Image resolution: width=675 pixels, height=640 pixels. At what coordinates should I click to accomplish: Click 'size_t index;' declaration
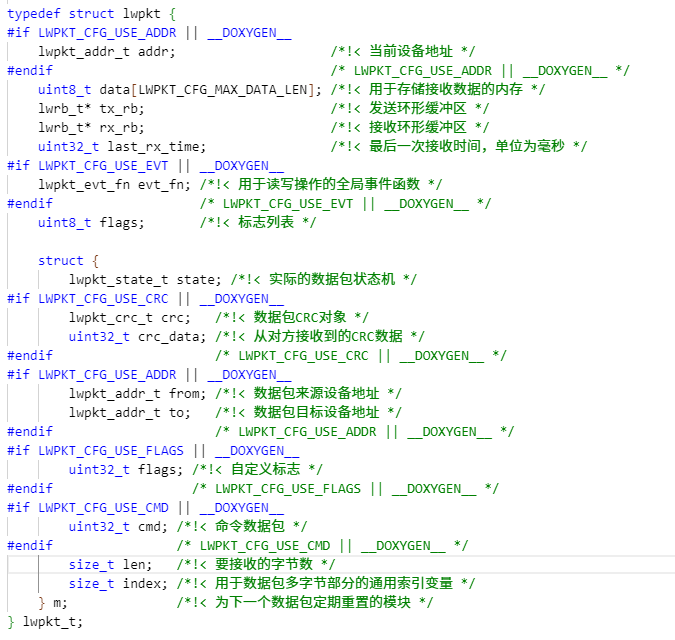point(118,584)
